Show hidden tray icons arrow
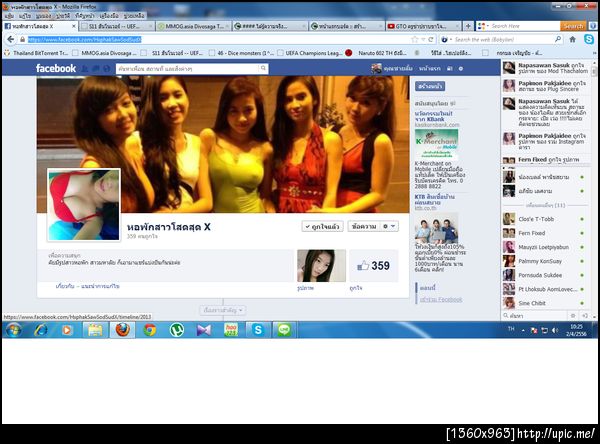Image resolution: width=600 pixels, height=444 pixels. coord(523,330)
